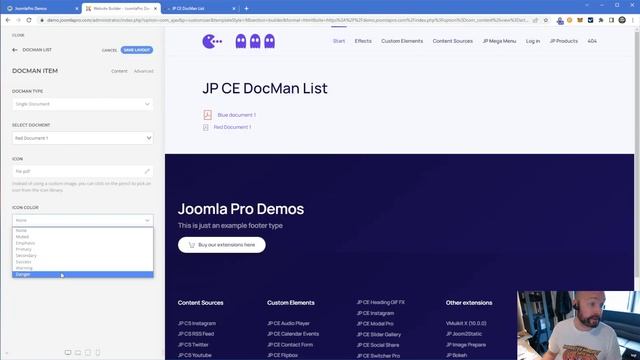Click Buy our extensions here button
Screen dimensions: 640x360
pyautogui.click(x=222, y=245)
